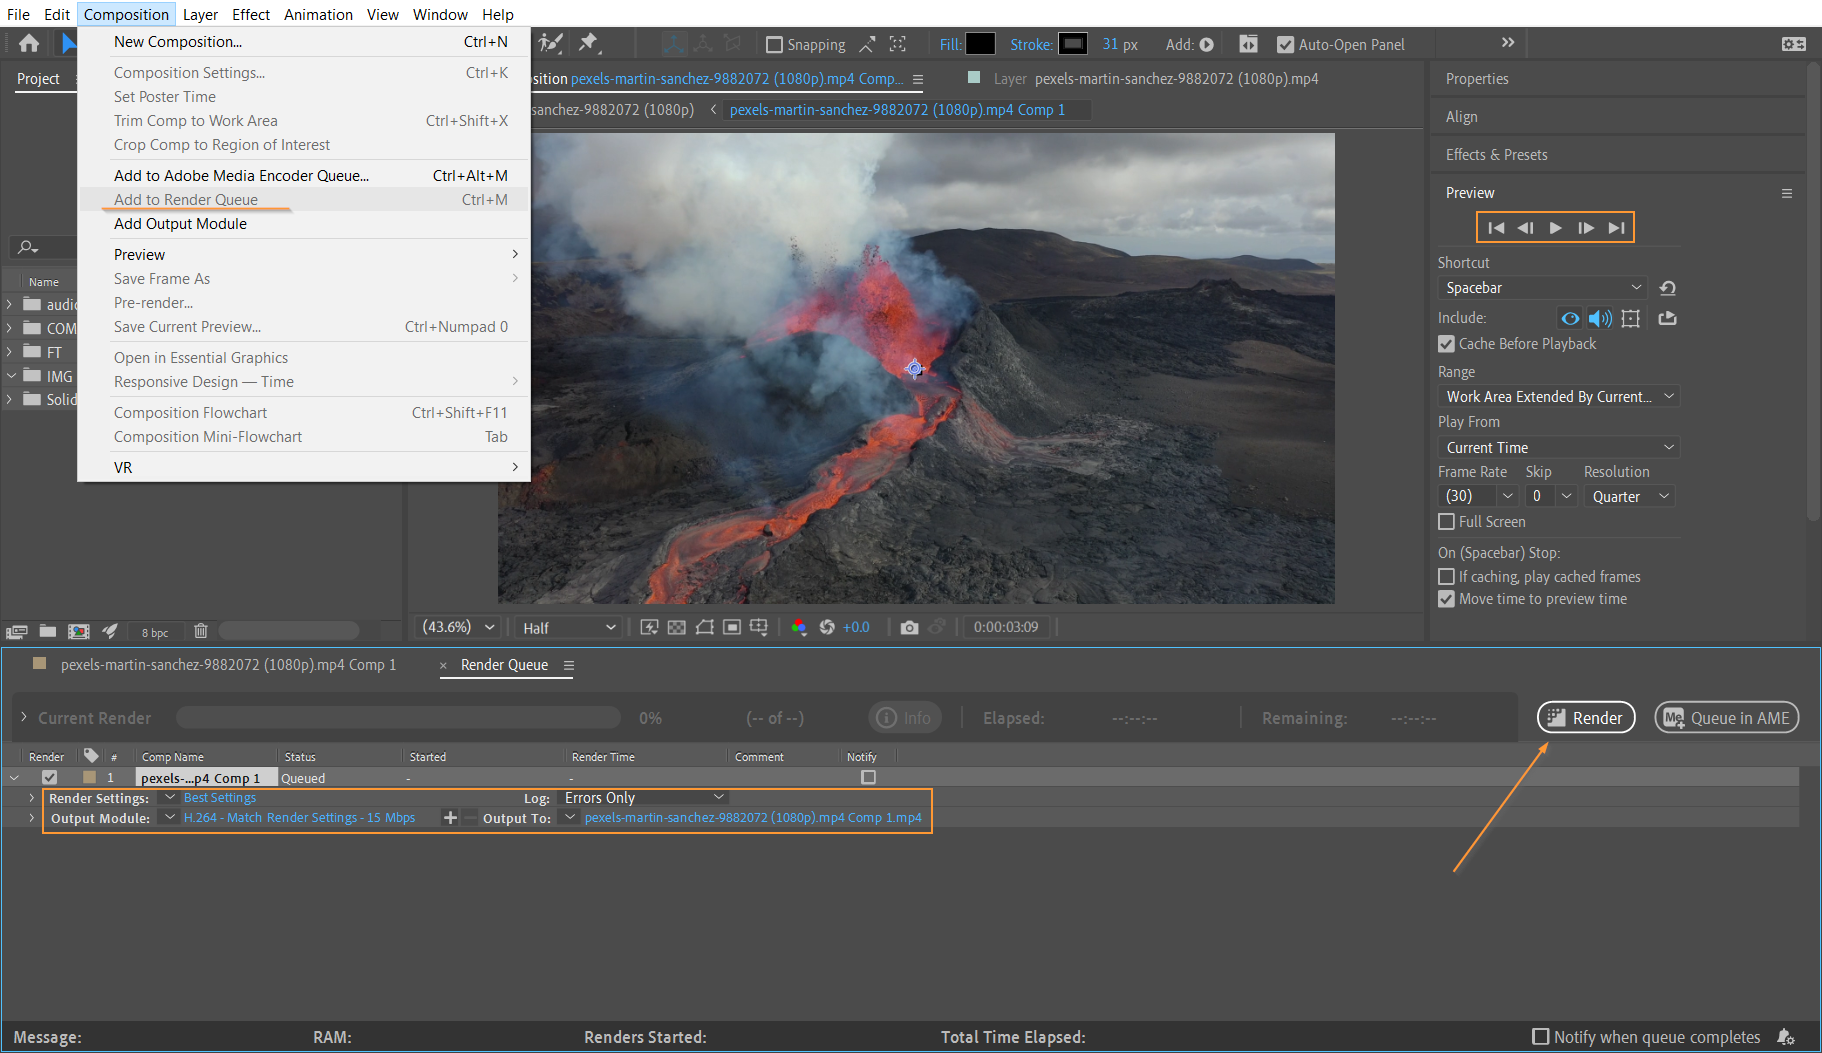Click the Play button in Preview panel
1822x1053 pixels.
coord(1555,228)
